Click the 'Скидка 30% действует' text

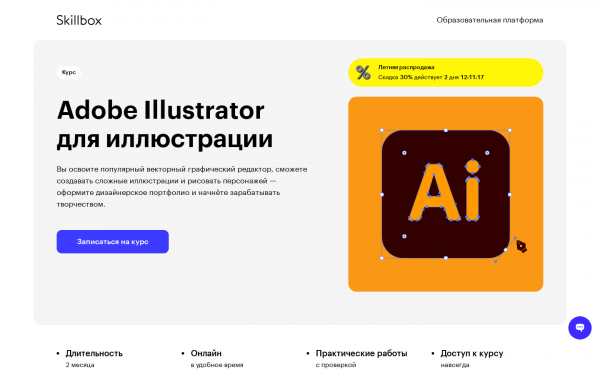pos(410,77)
